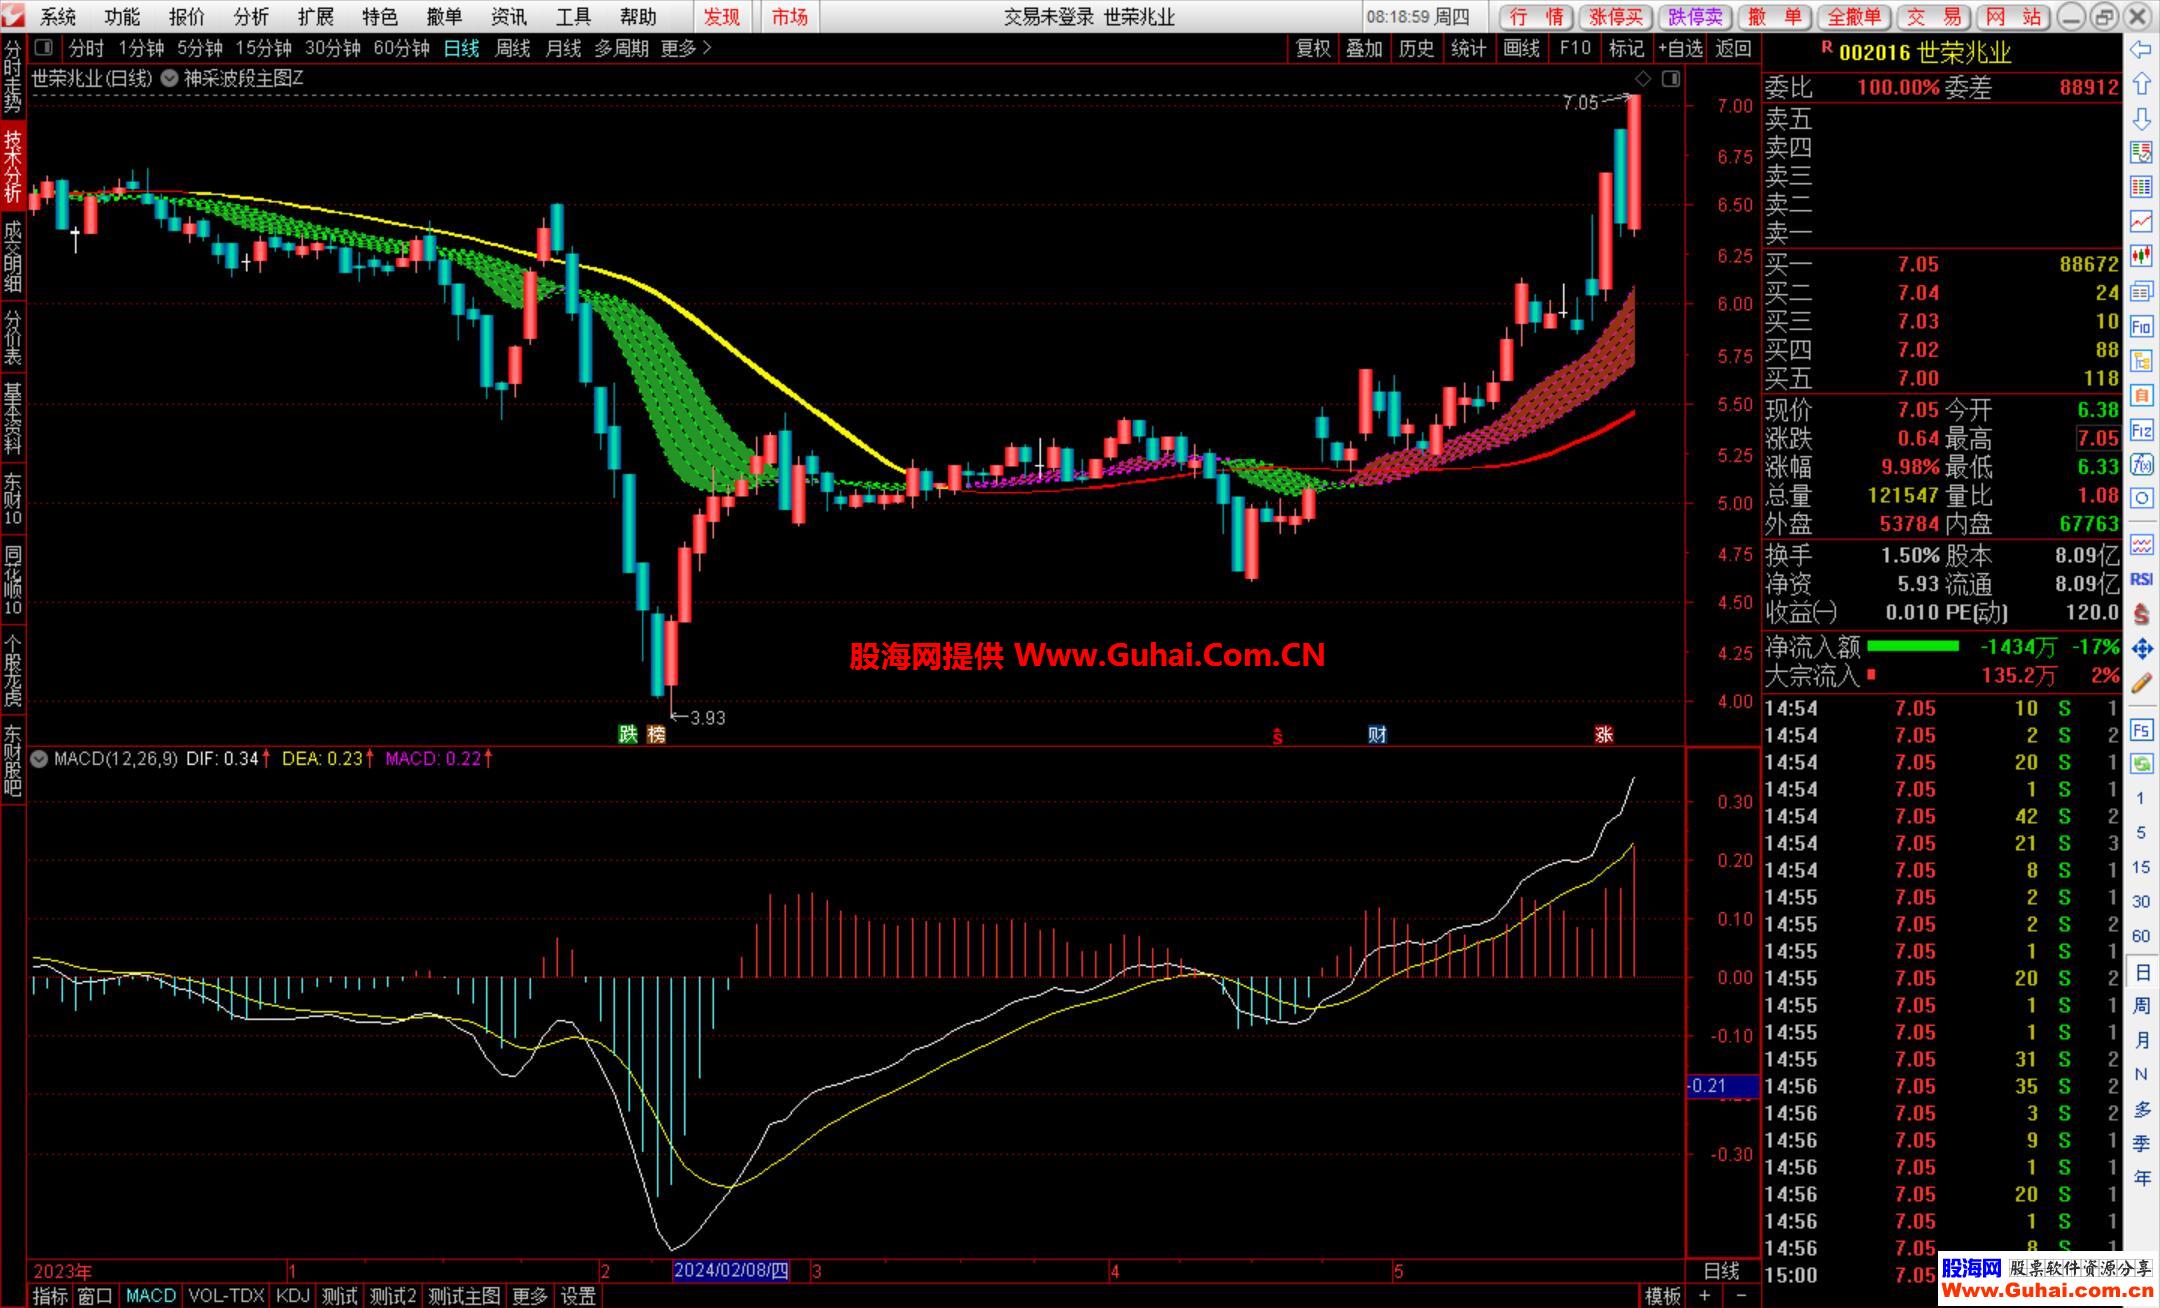Open the MACD(12,26,9) indicator dropdown arrow
The image size is (2160, 1308).
39,759
